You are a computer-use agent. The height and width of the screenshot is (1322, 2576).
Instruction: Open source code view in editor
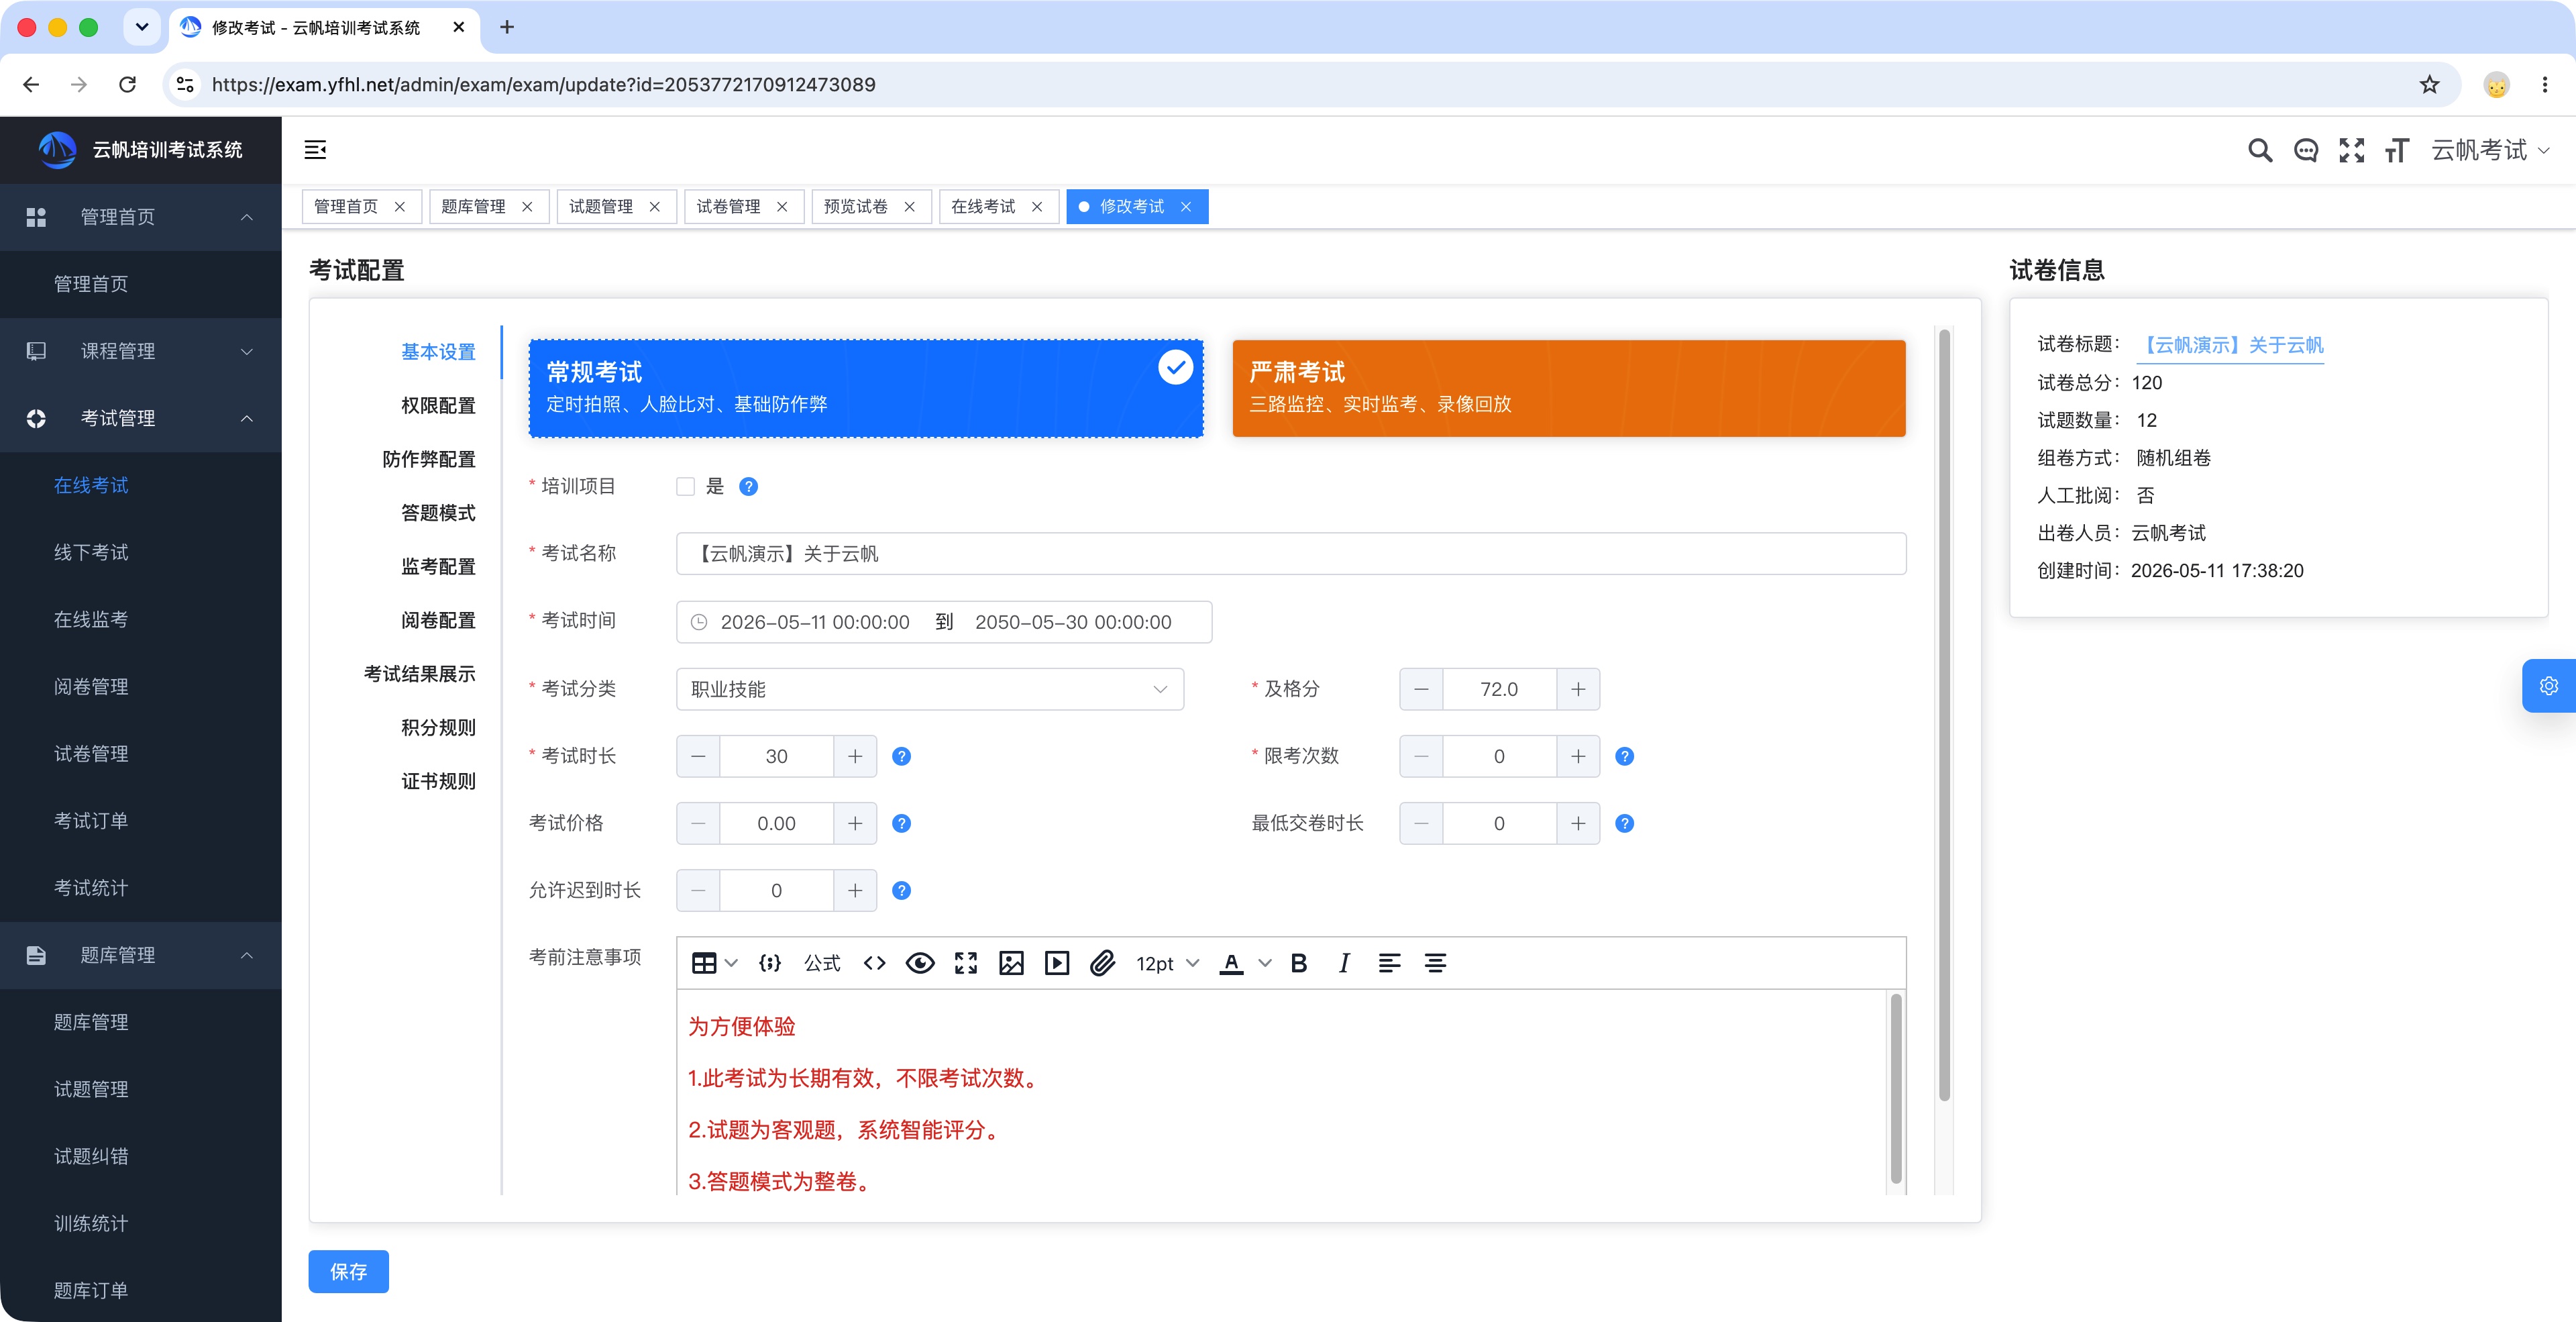click(x=875, y=963)
